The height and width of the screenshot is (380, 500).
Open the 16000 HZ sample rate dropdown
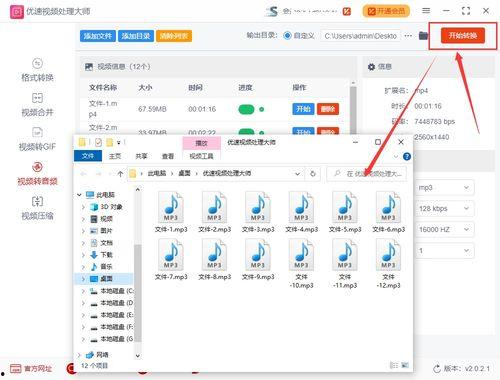(445, 230)
